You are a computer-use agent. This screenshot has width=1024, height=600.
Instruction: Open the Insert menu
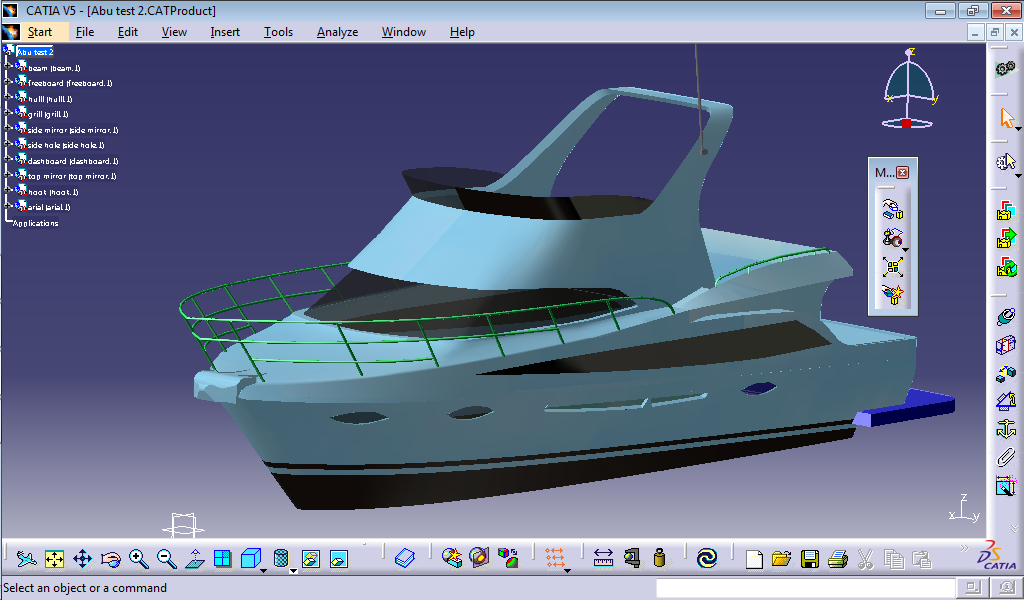(x=225, y=31)
